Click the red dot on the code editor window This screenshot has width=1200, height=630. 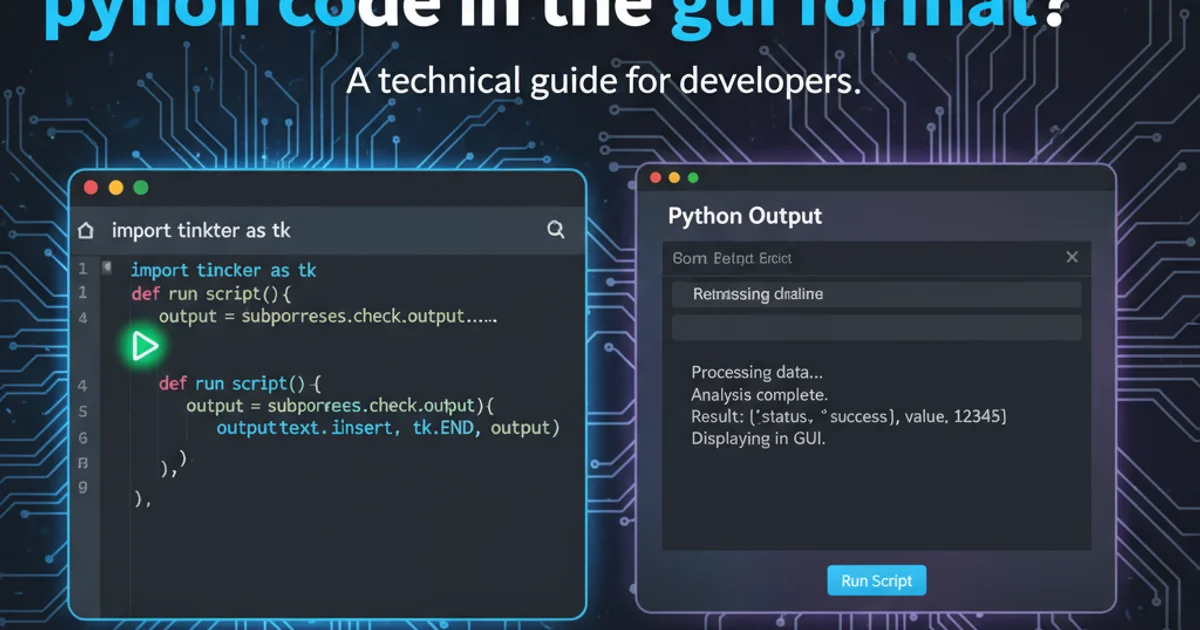(x=91, y=187)
